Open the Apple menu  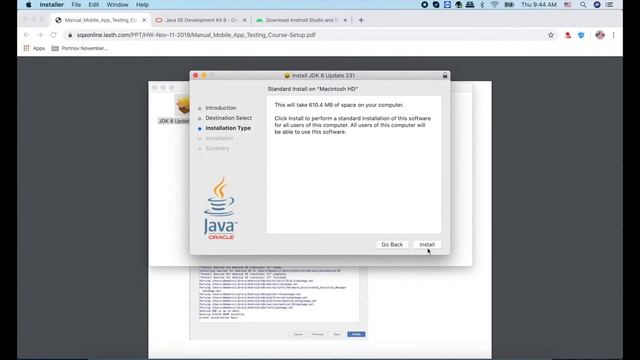[x=29, y=4]
